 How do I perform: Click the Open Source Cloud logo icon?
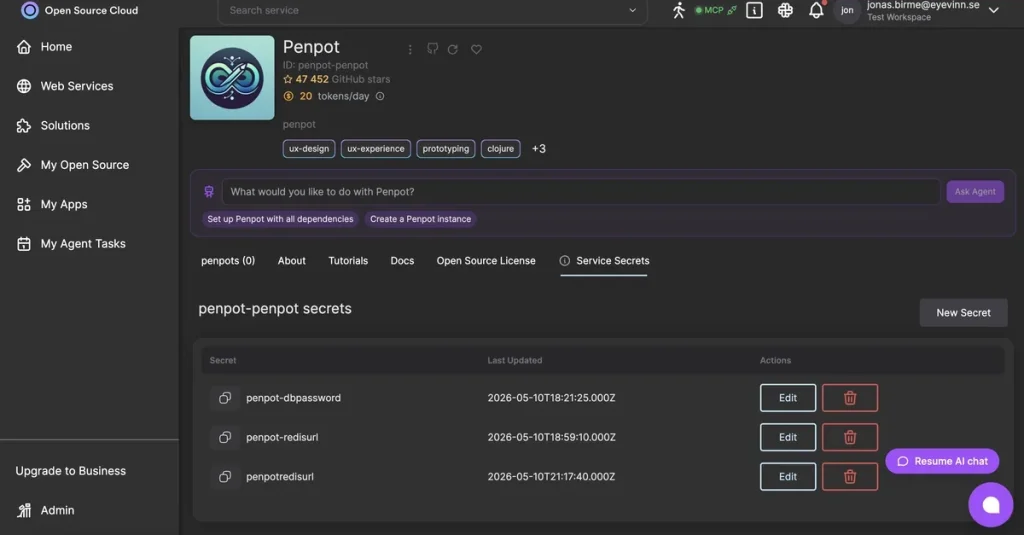[x=29, y=10]
